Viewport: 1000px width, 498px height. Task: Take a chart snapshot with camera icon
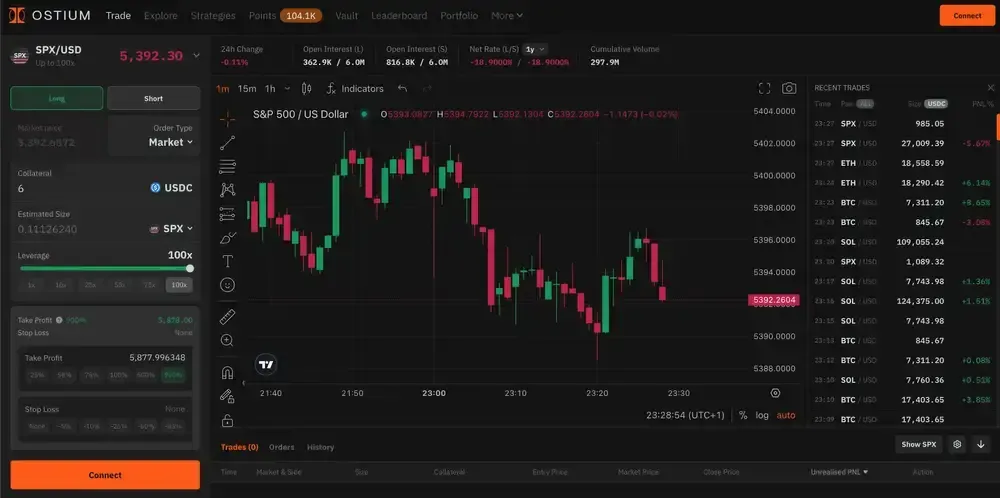790,89
